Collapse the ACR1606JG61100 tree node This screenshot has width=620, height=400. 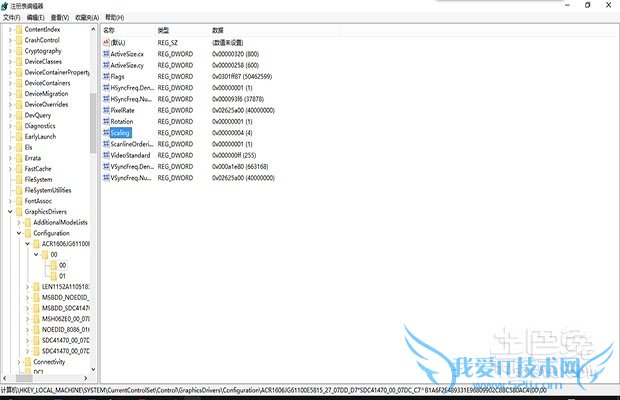pyautogui.click(x=27, y=244)
